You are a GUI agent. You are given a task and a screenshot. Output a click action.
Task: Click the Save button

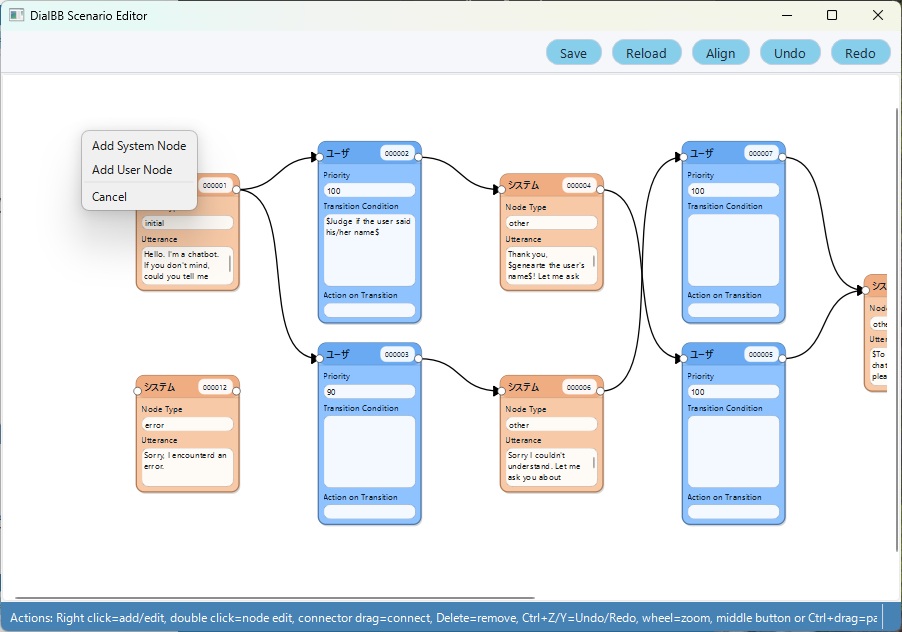[574, 53]
